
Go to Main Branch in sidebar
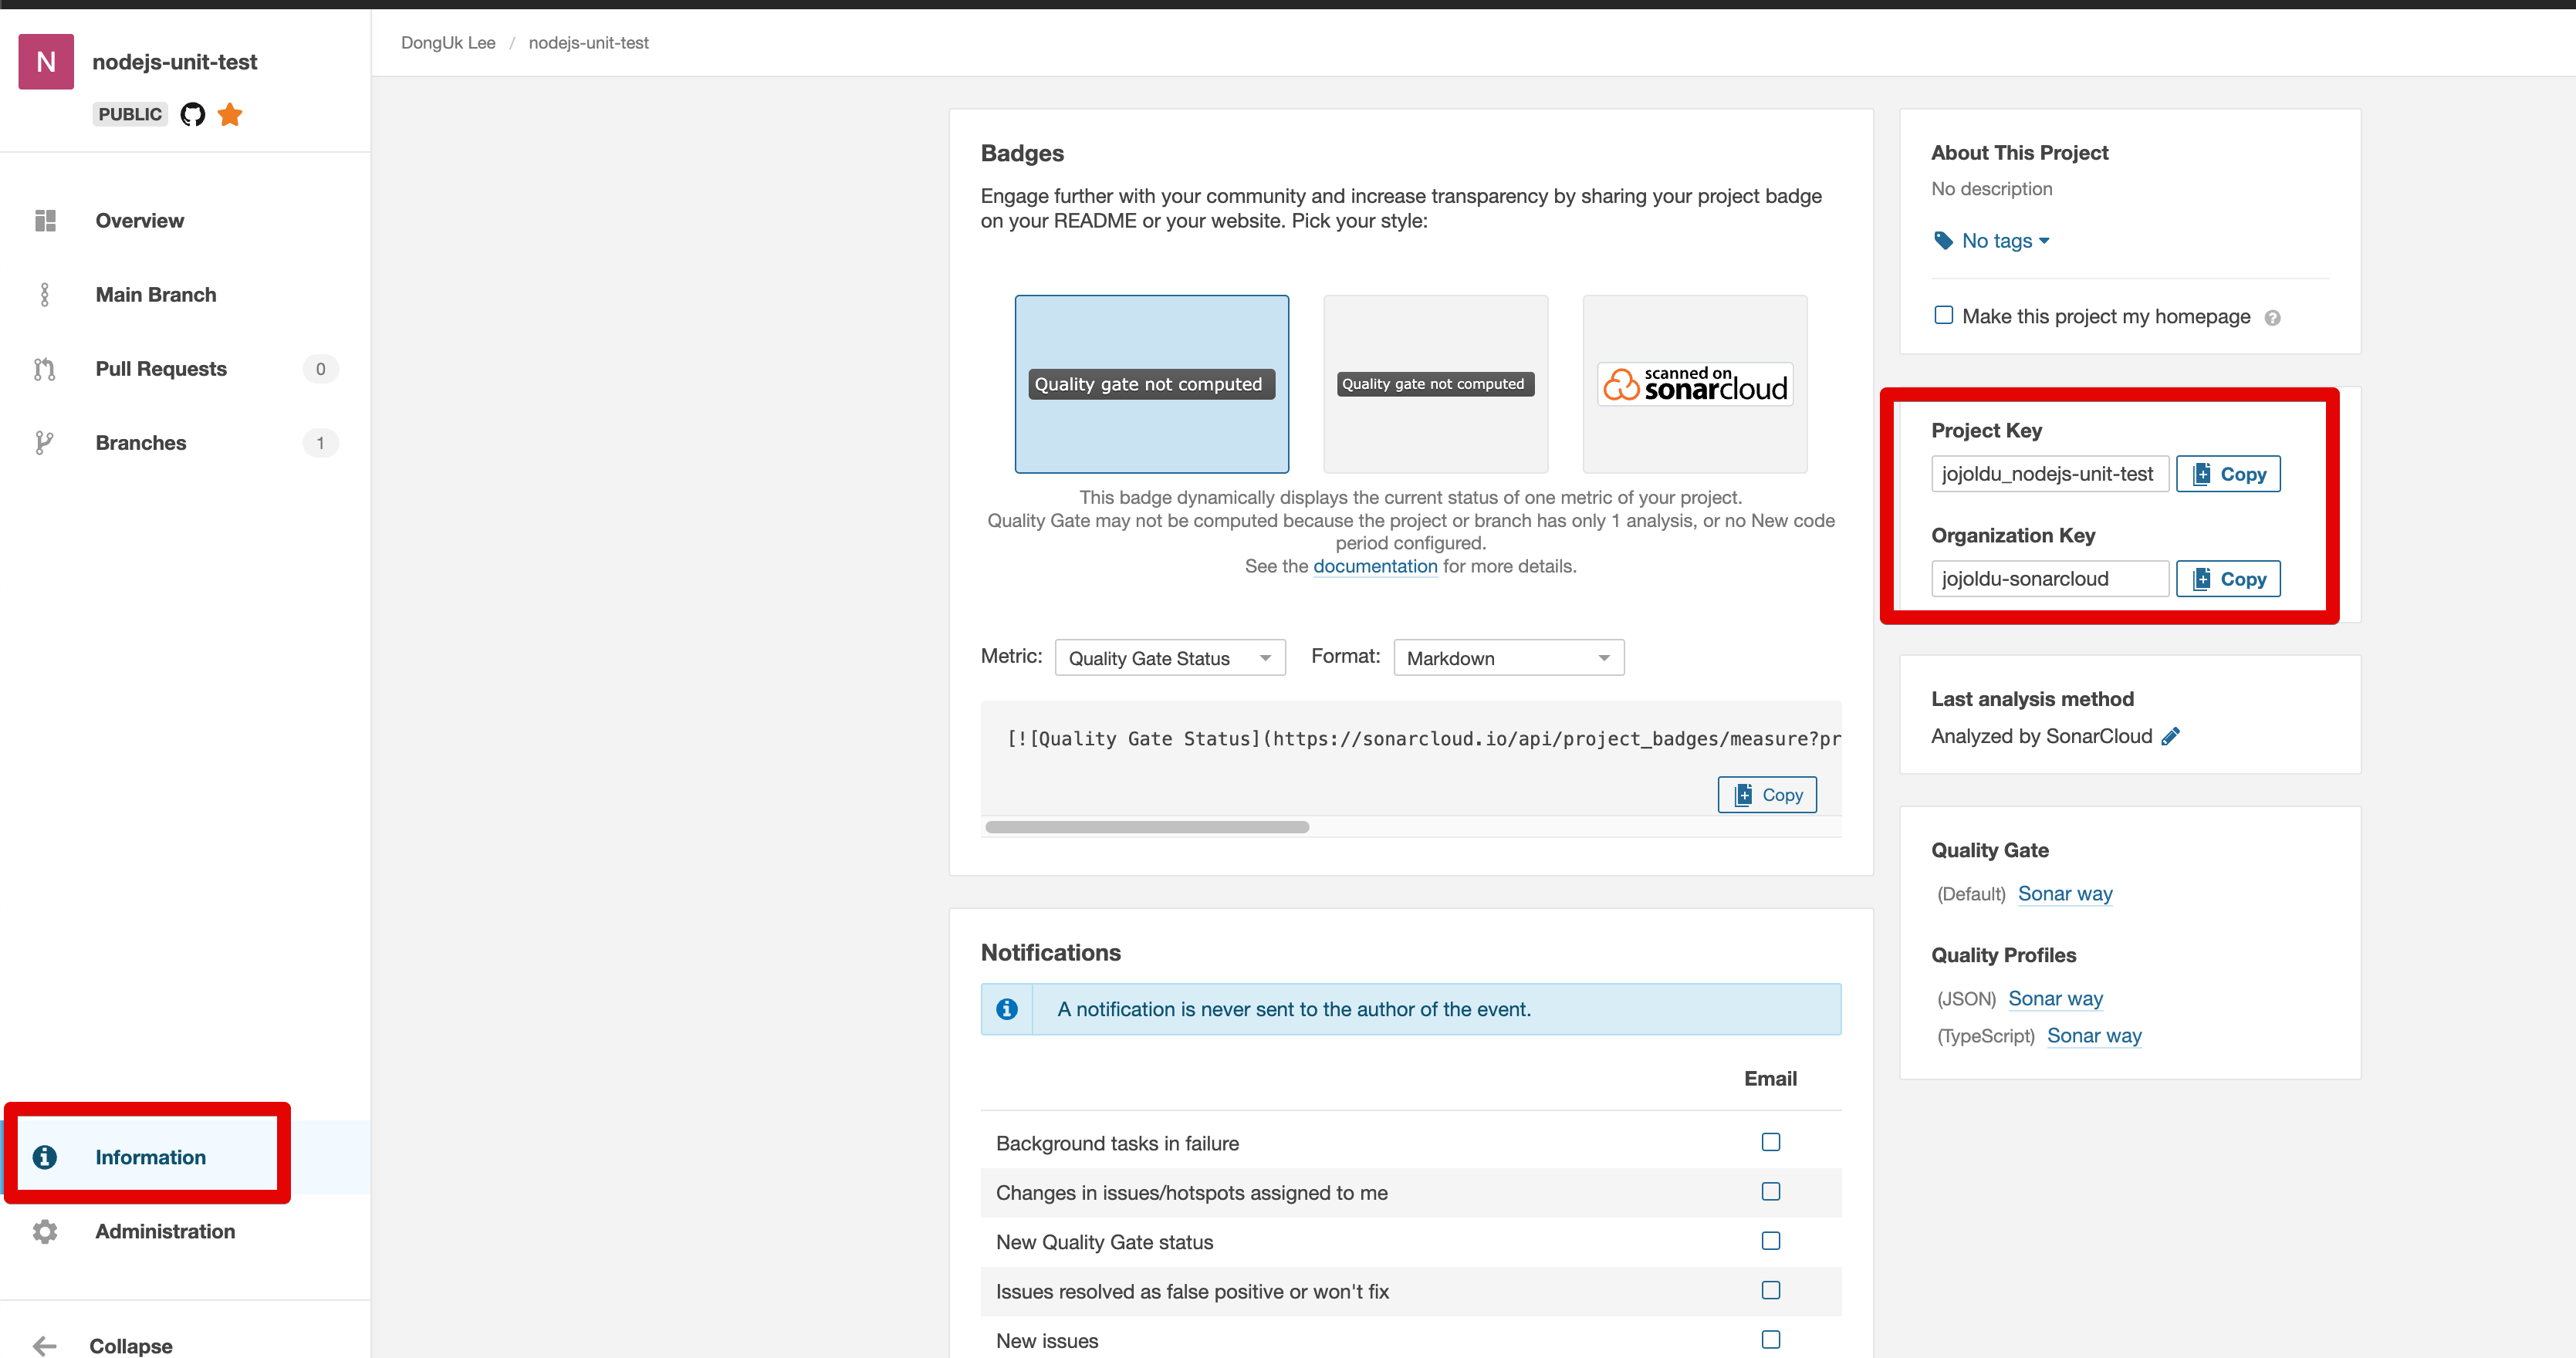click(x=156, y=295)
